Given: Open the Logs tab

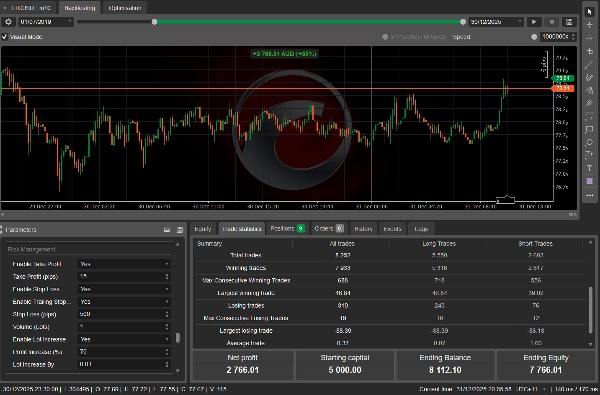Looking at the screenshot, I should 421,229.
